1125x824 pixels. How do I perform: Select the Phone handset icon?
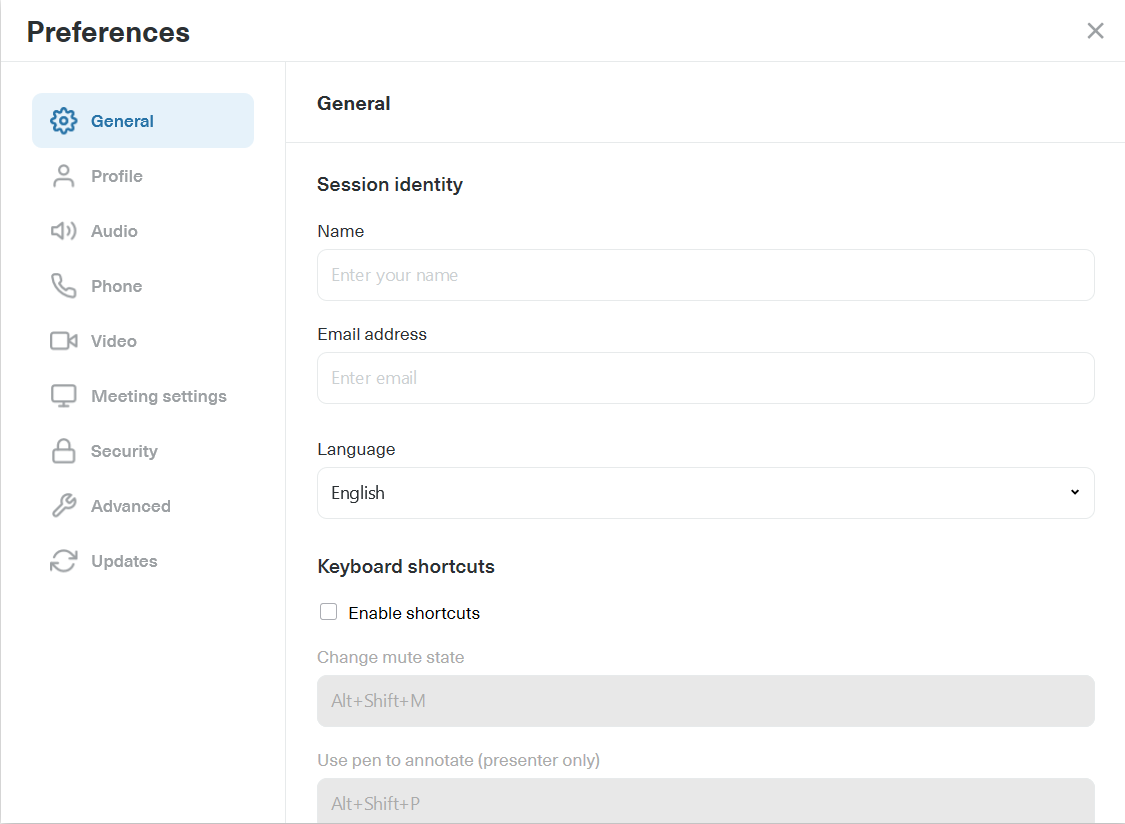pyautogui.click(x=63, y=285)
